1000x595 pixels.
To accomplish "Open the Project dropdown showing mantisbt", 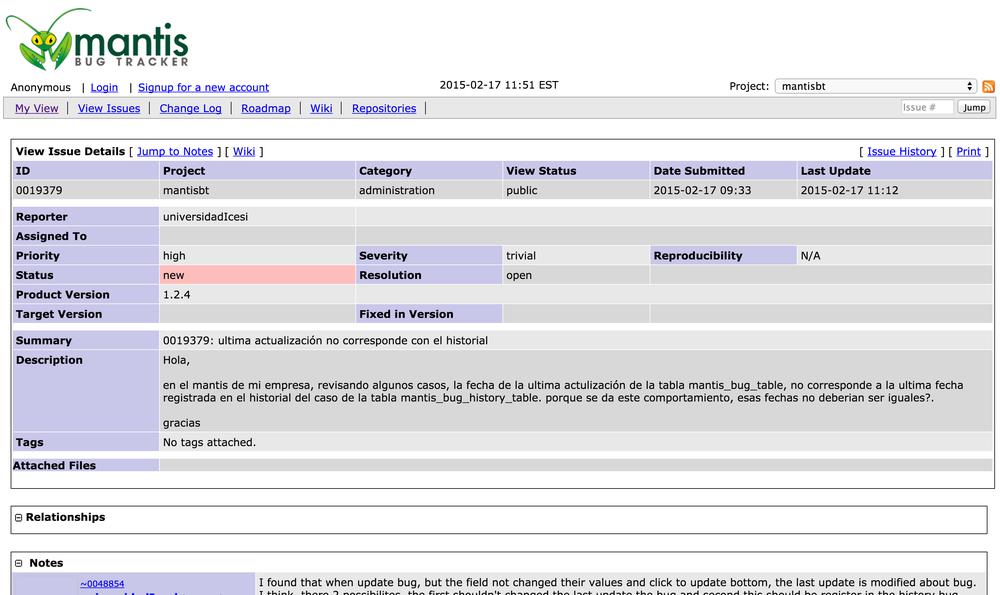I will [876, 86].
